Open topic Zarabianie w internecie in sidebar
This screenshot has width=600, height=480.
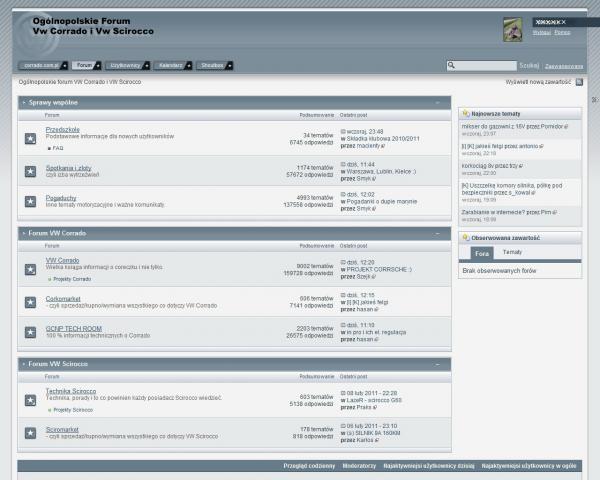[x=495, y=212]
